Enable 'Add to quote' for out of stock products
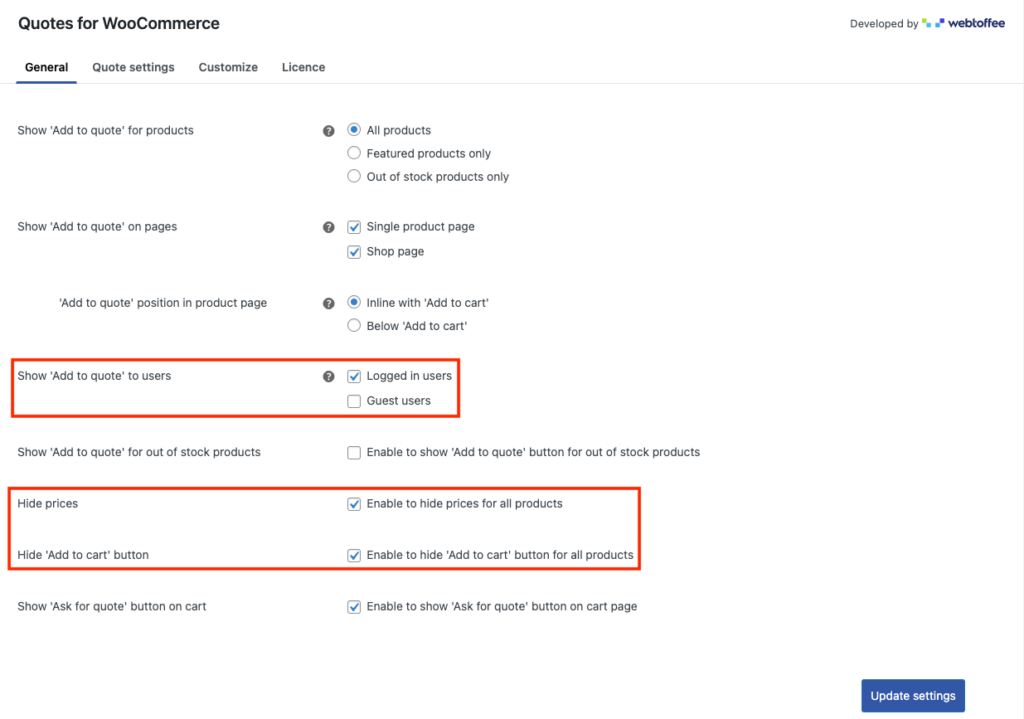1024x719 pixels. tap(354, 453)
